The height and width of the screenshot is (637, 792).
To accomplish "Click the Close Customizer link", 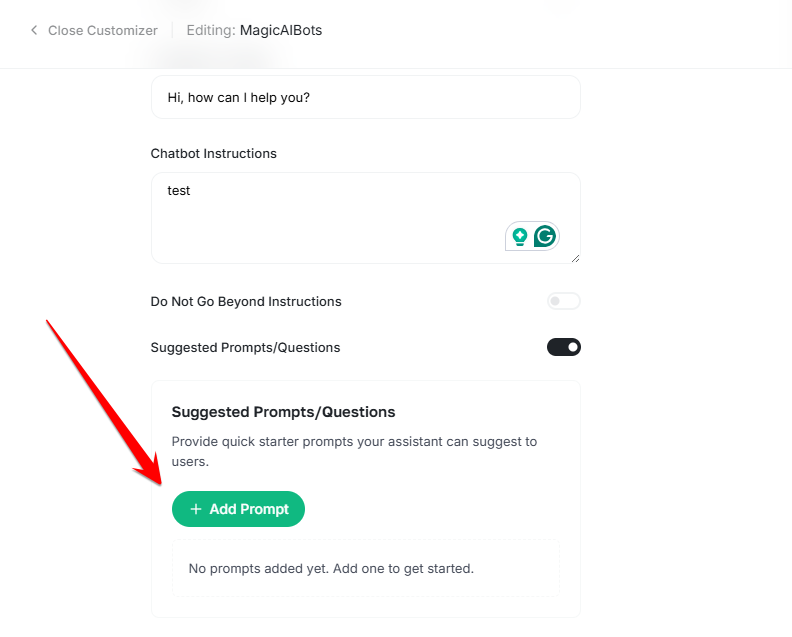I will [x=102, y=30].
